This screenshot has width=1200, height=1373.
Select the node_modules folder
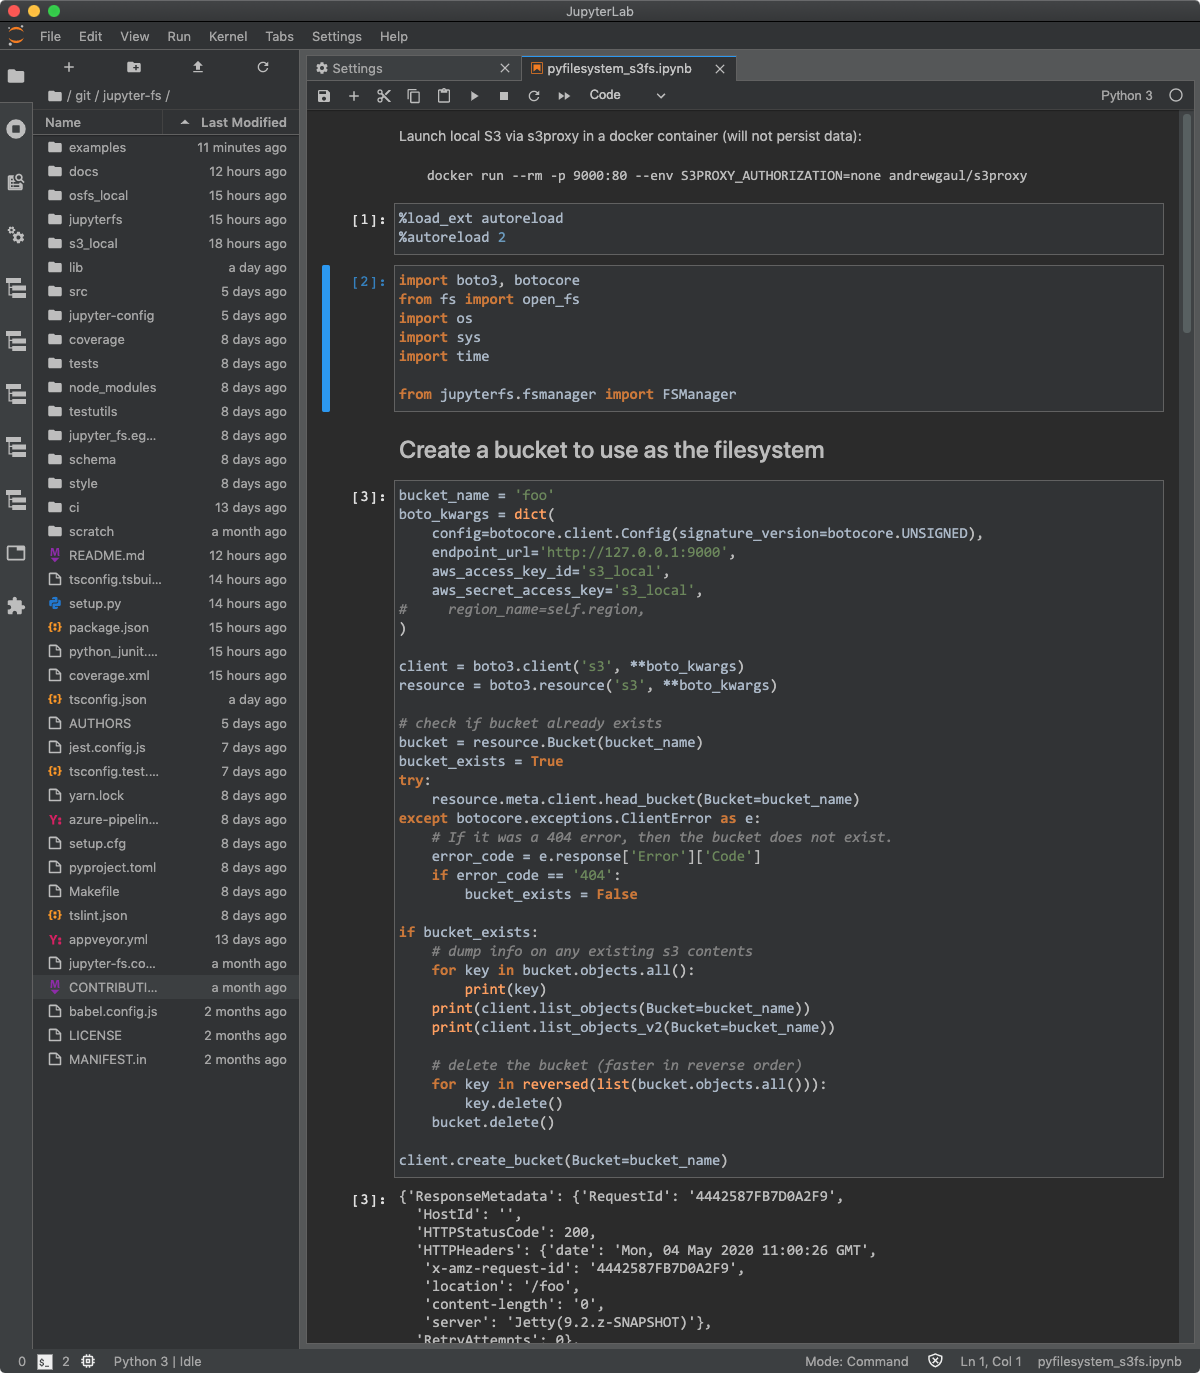(x=166, y=387)
